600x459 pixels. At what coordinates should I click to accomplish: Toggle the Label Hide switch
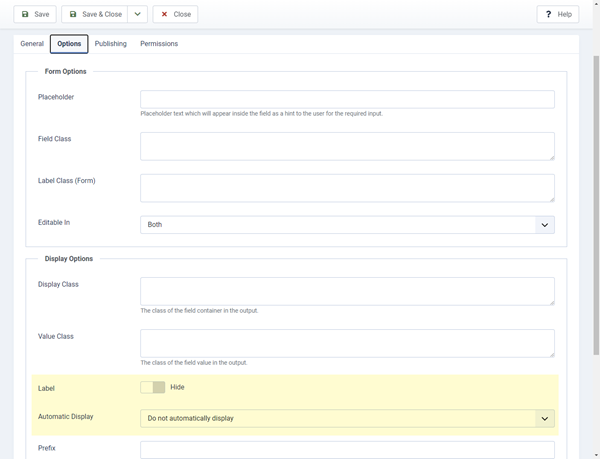[152, 387]
